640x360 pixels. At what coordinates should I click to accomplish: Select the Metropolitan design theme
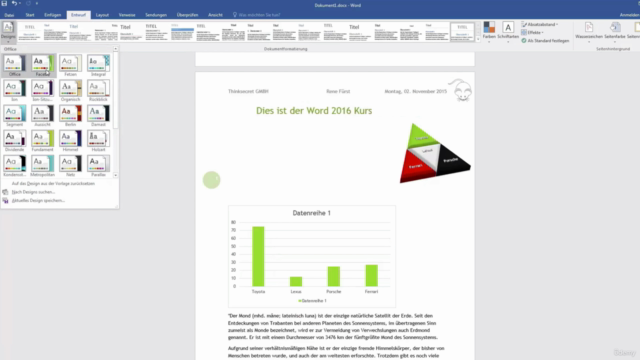coord(42,166)
